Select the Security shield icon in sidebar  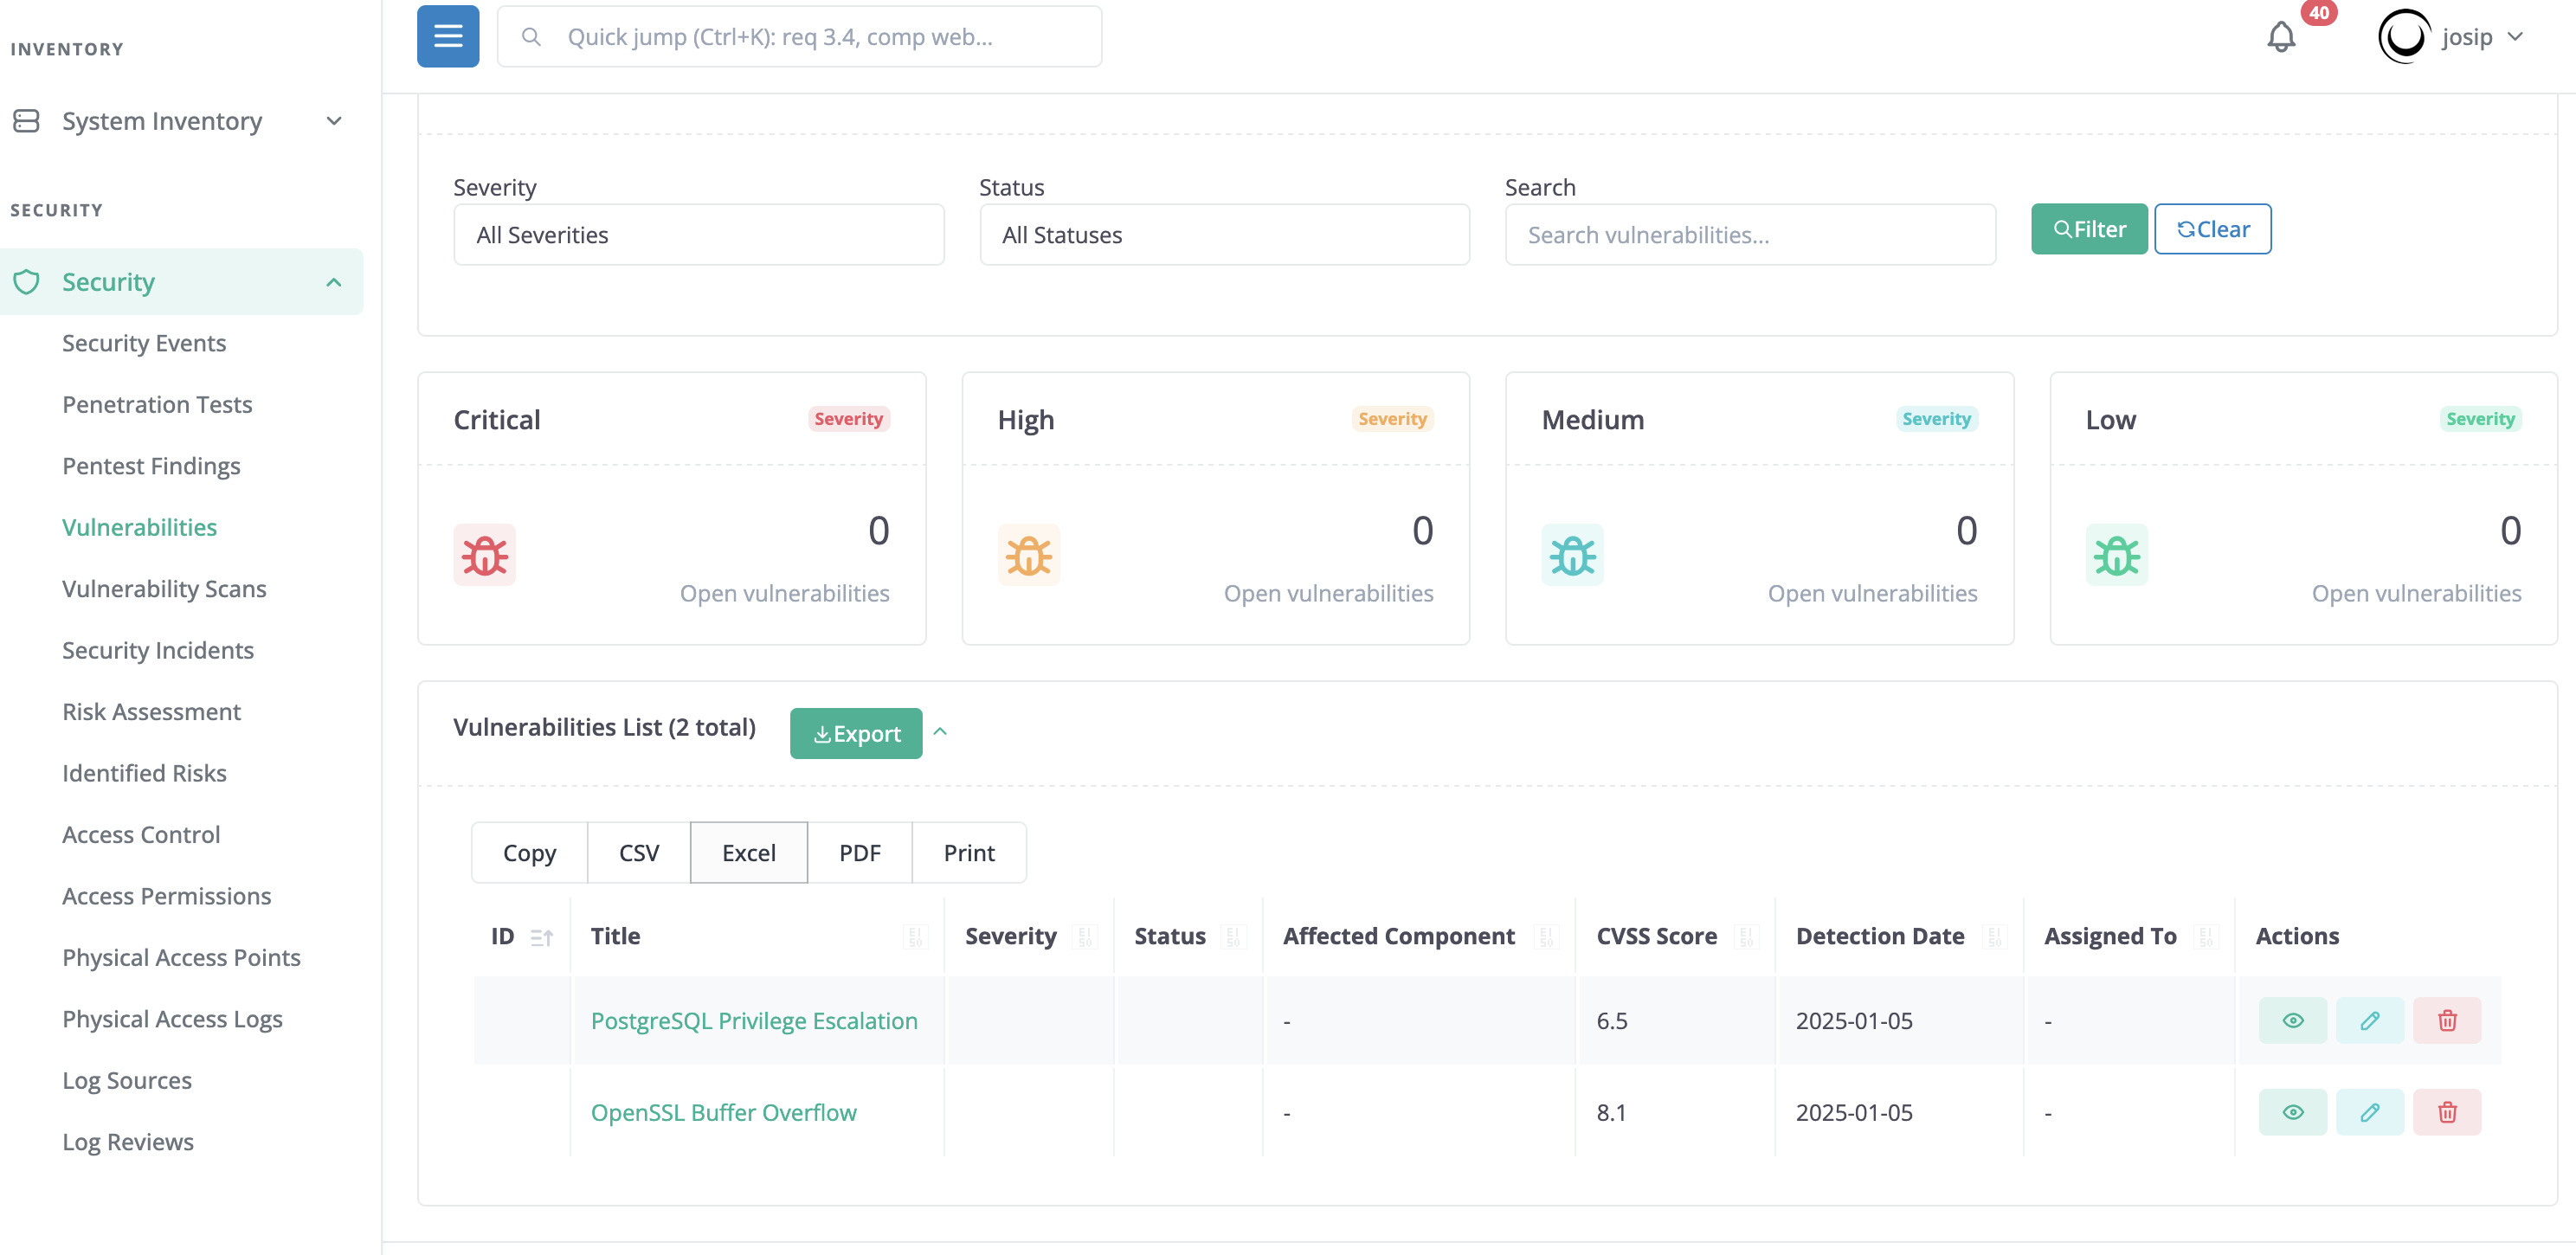tap(26, 281)
